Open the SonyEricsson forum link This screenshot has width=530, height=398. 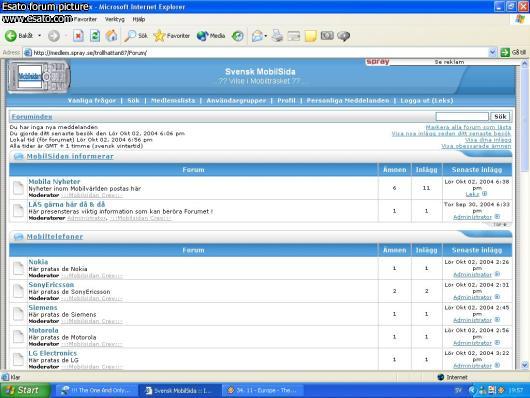pos(51,285)
